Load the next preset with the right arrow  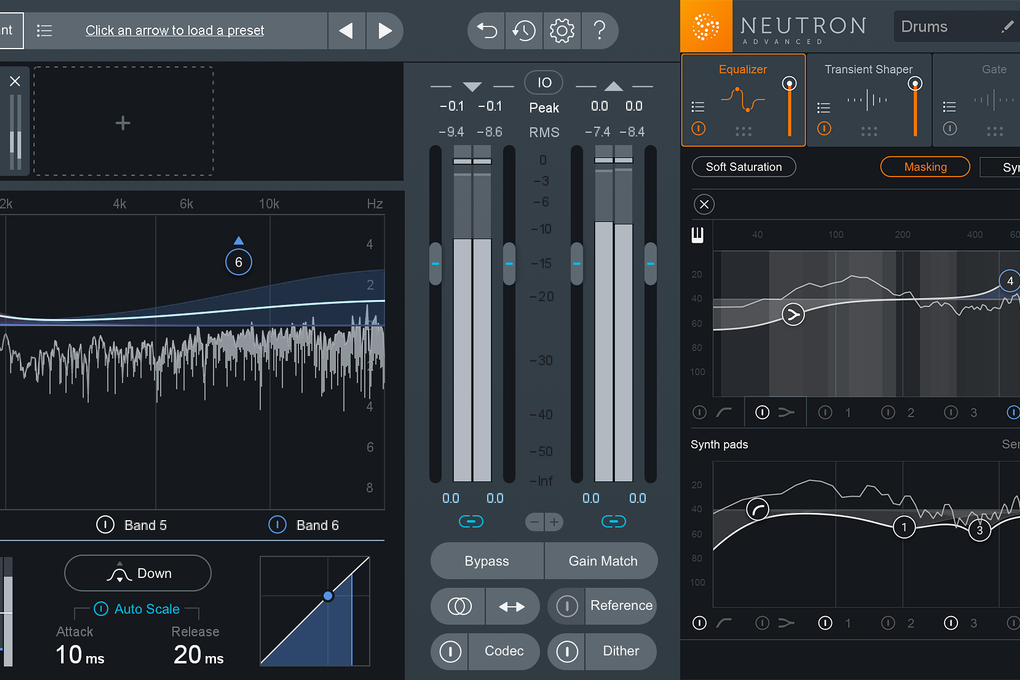[384, 31]
